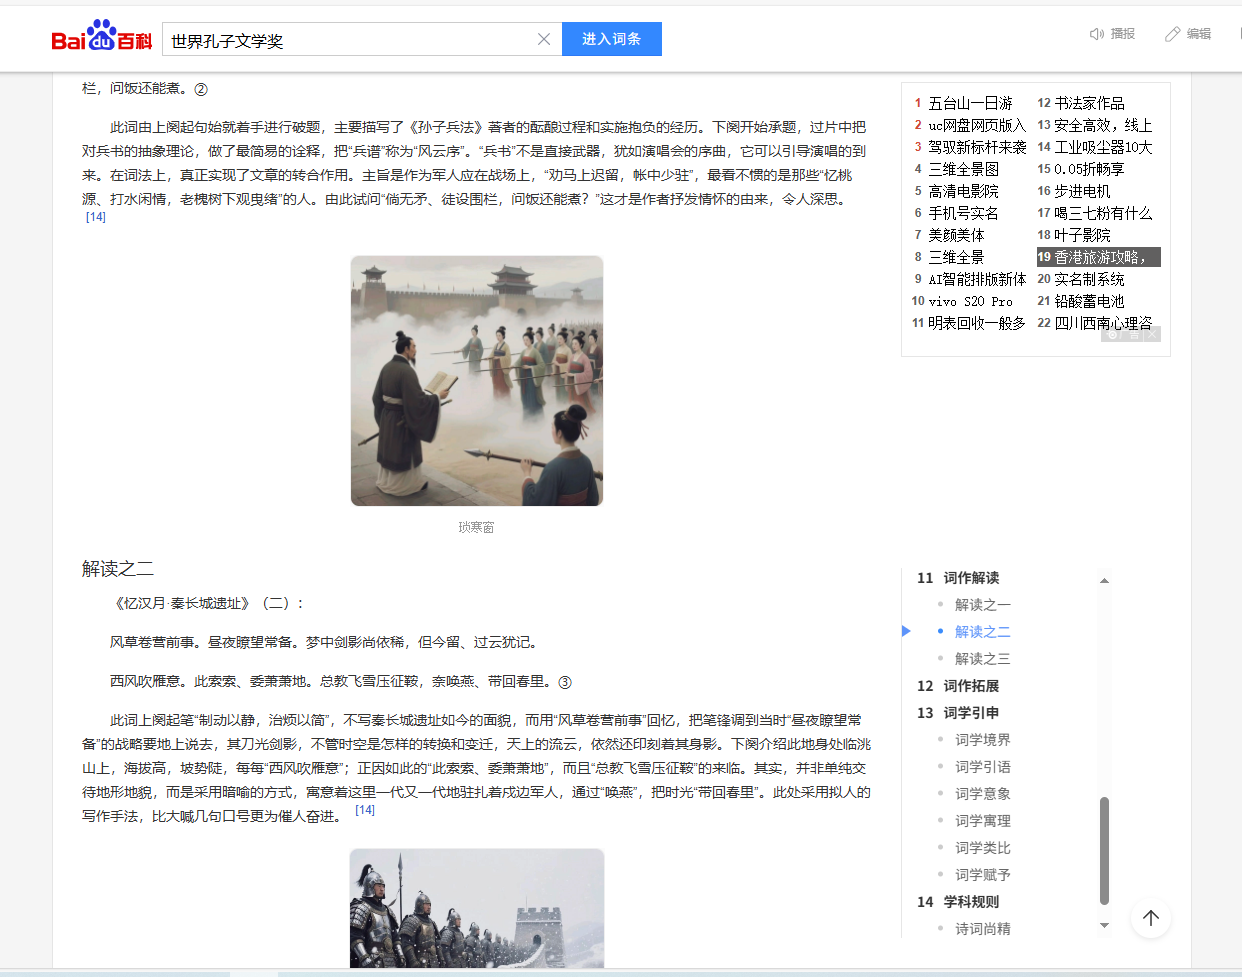The height and width of the screenshot is (977, 1242).
Task: Go to section 13 词学引申
Action: pos(970,713)
